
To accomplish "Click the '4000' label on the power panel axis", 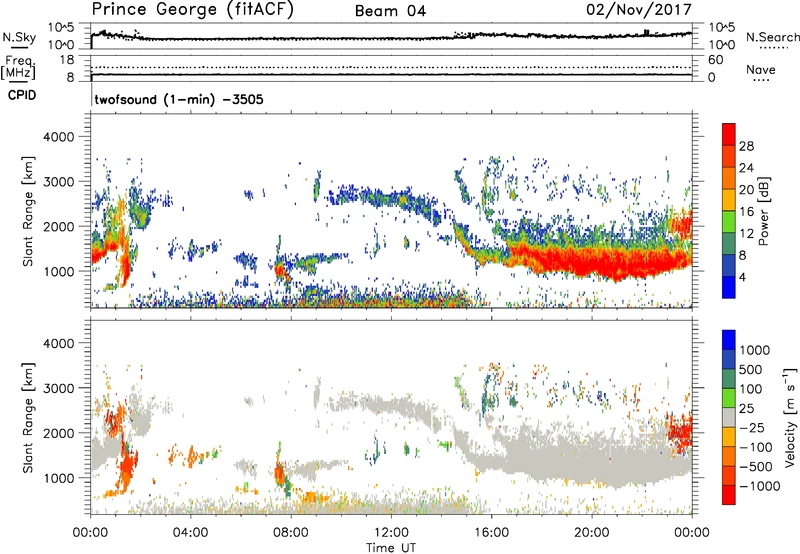I will (58, 137).
